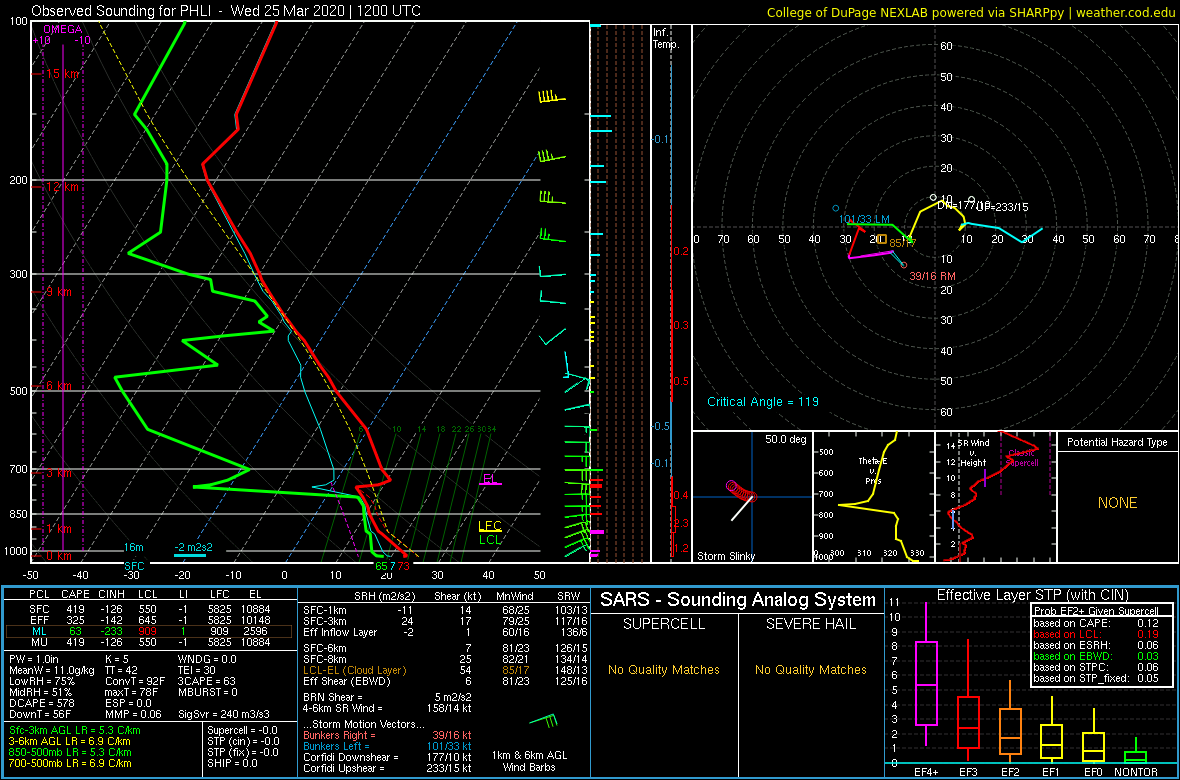Screen dimensions: 1180x780
Task: Click No Quality Matches under SEVERE HAIL
Action: coord(810,669)
